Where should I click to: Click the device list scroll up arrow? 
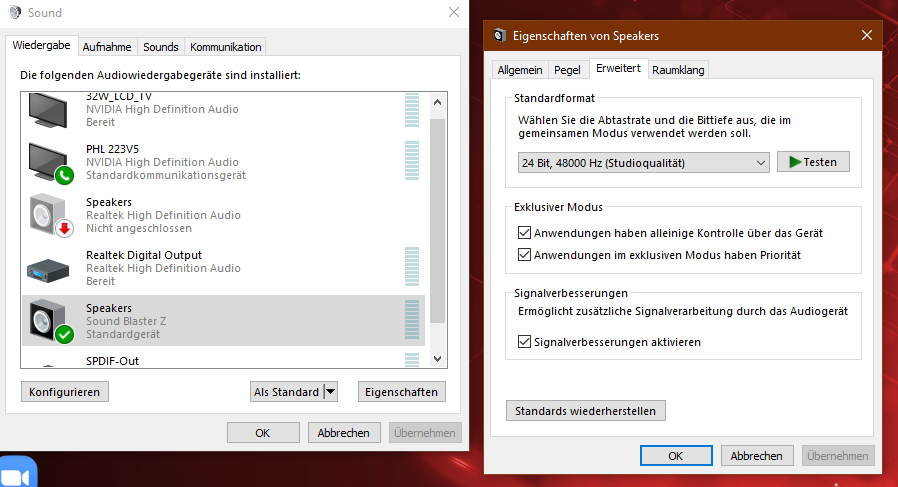[438, 102]
